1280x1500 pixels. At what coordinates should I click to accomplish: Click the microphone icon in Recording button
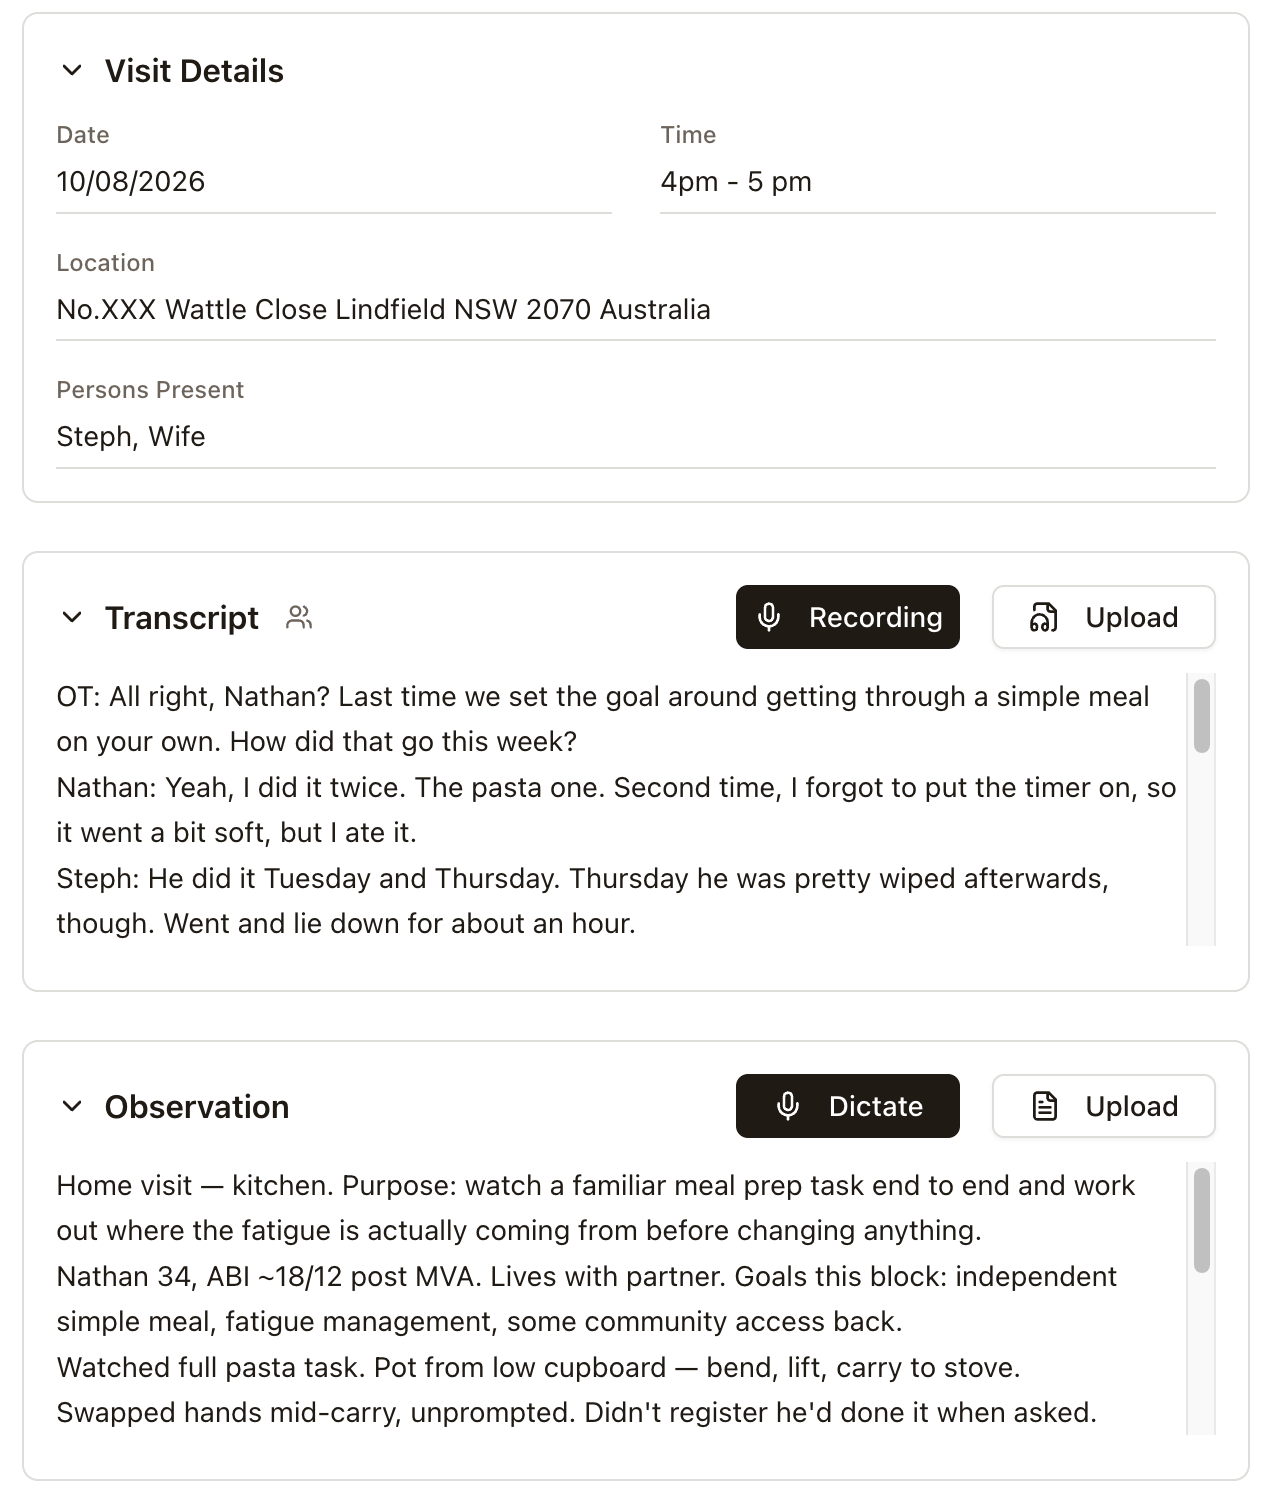tap(769, 617)
